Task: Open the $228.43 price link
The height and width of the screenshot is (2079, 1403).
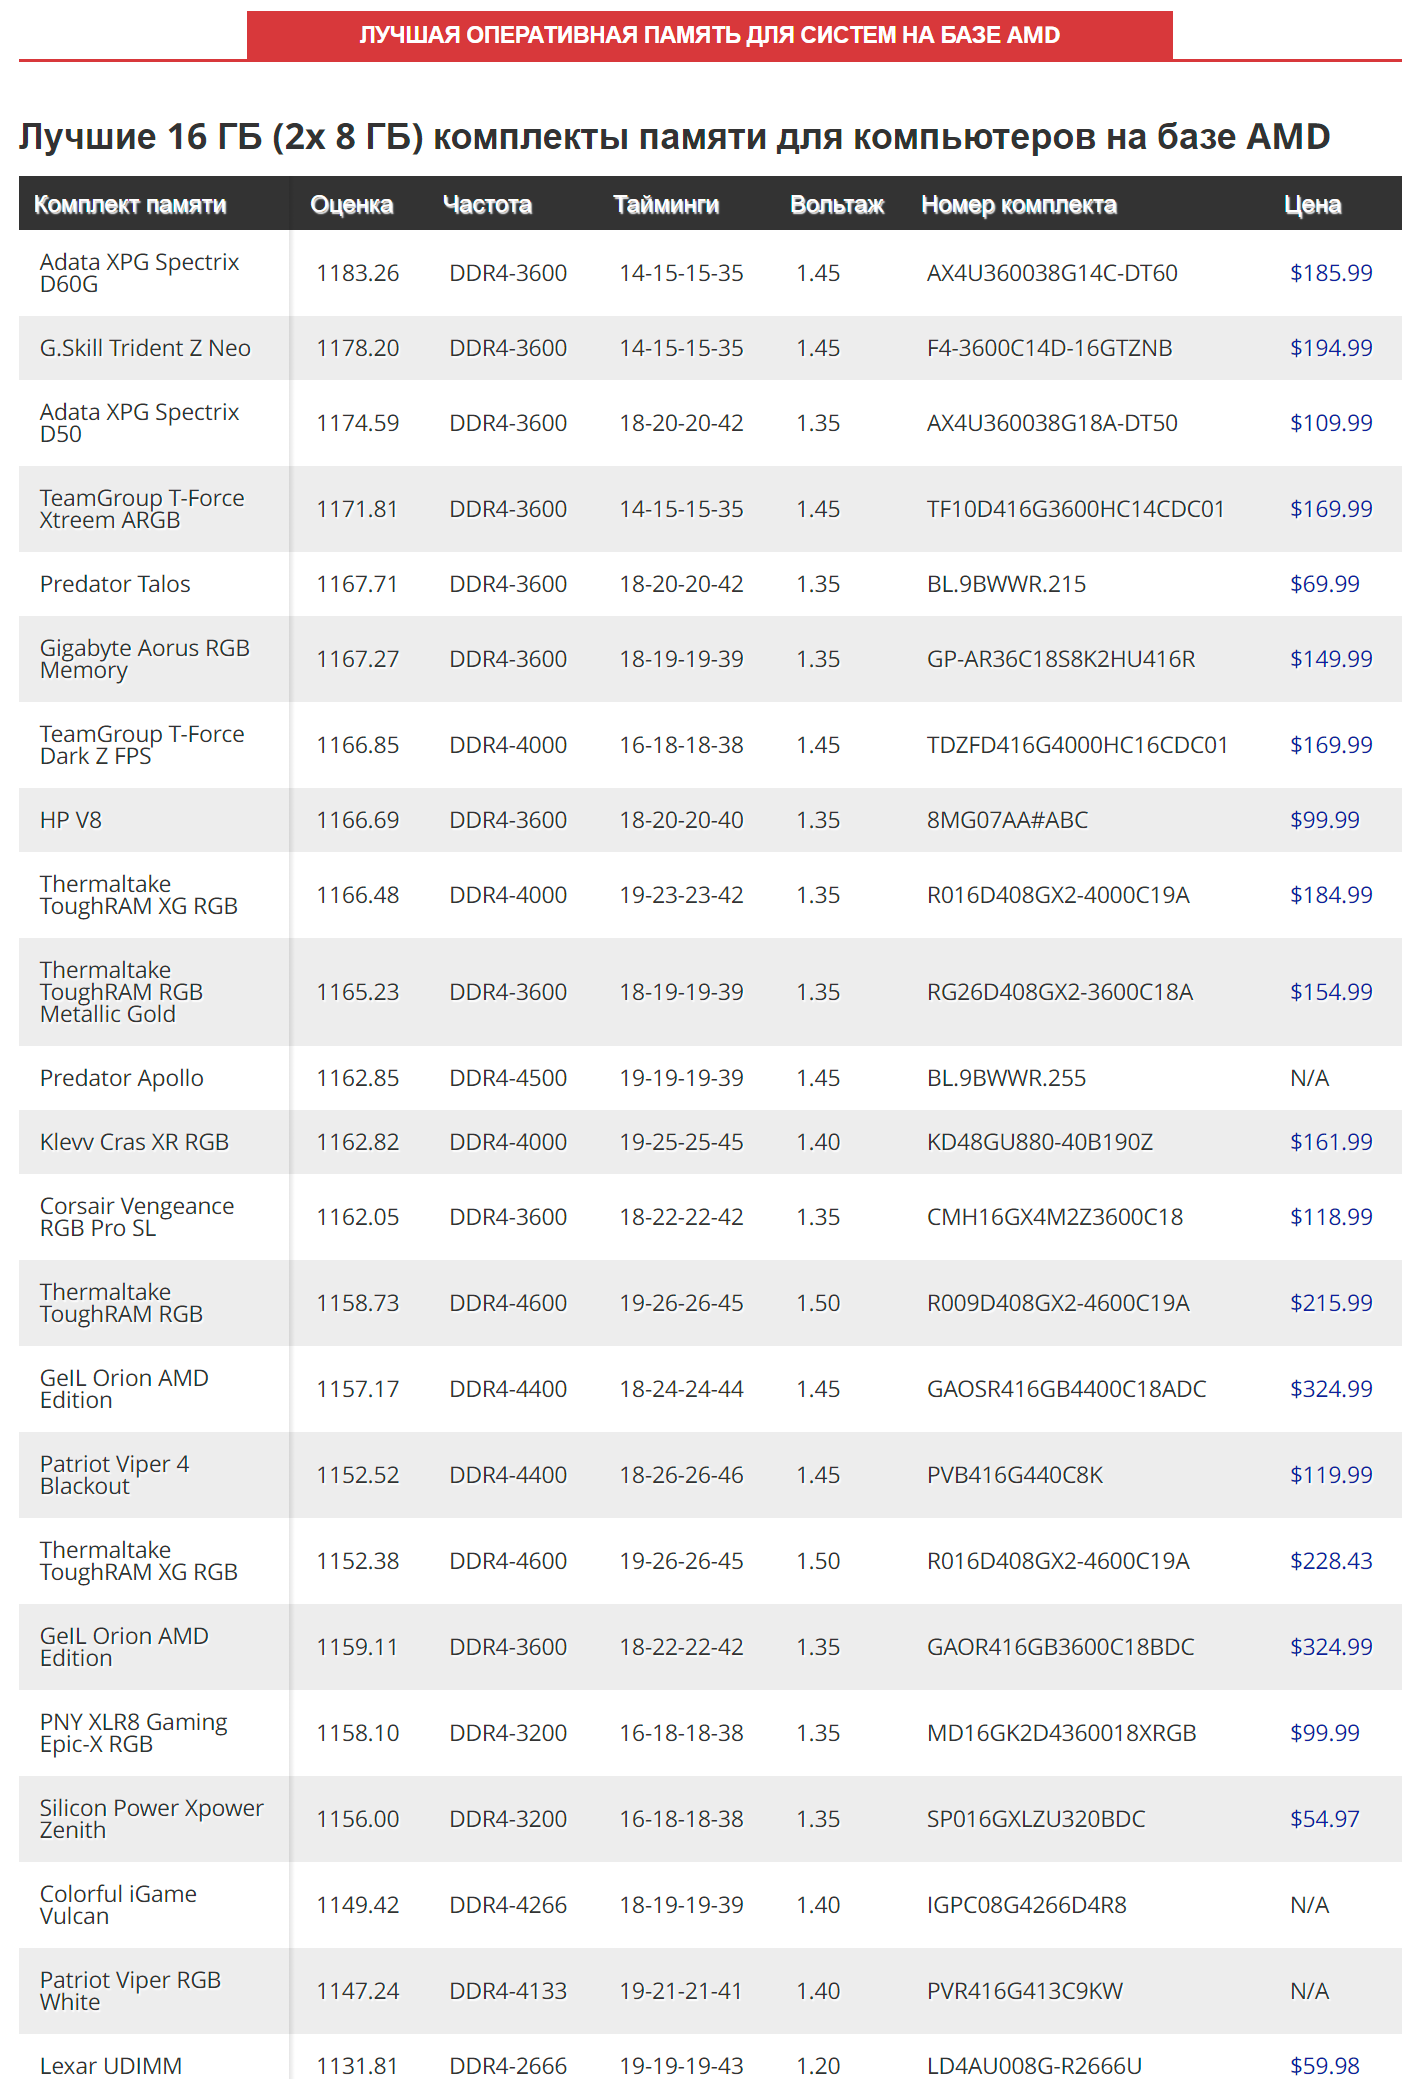Action: (x=1330, y=1561)
